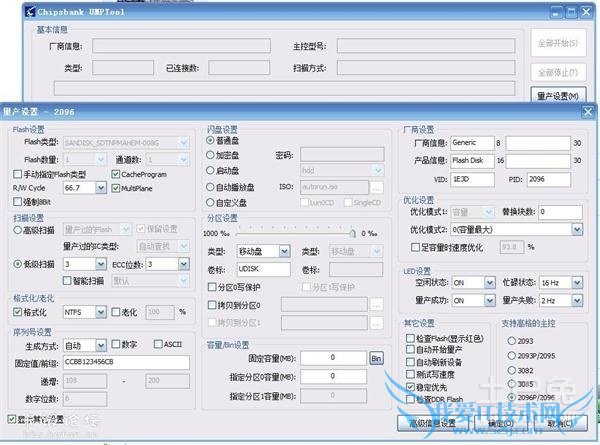Enable 自动开始量产 checkbox

(410, 350)
